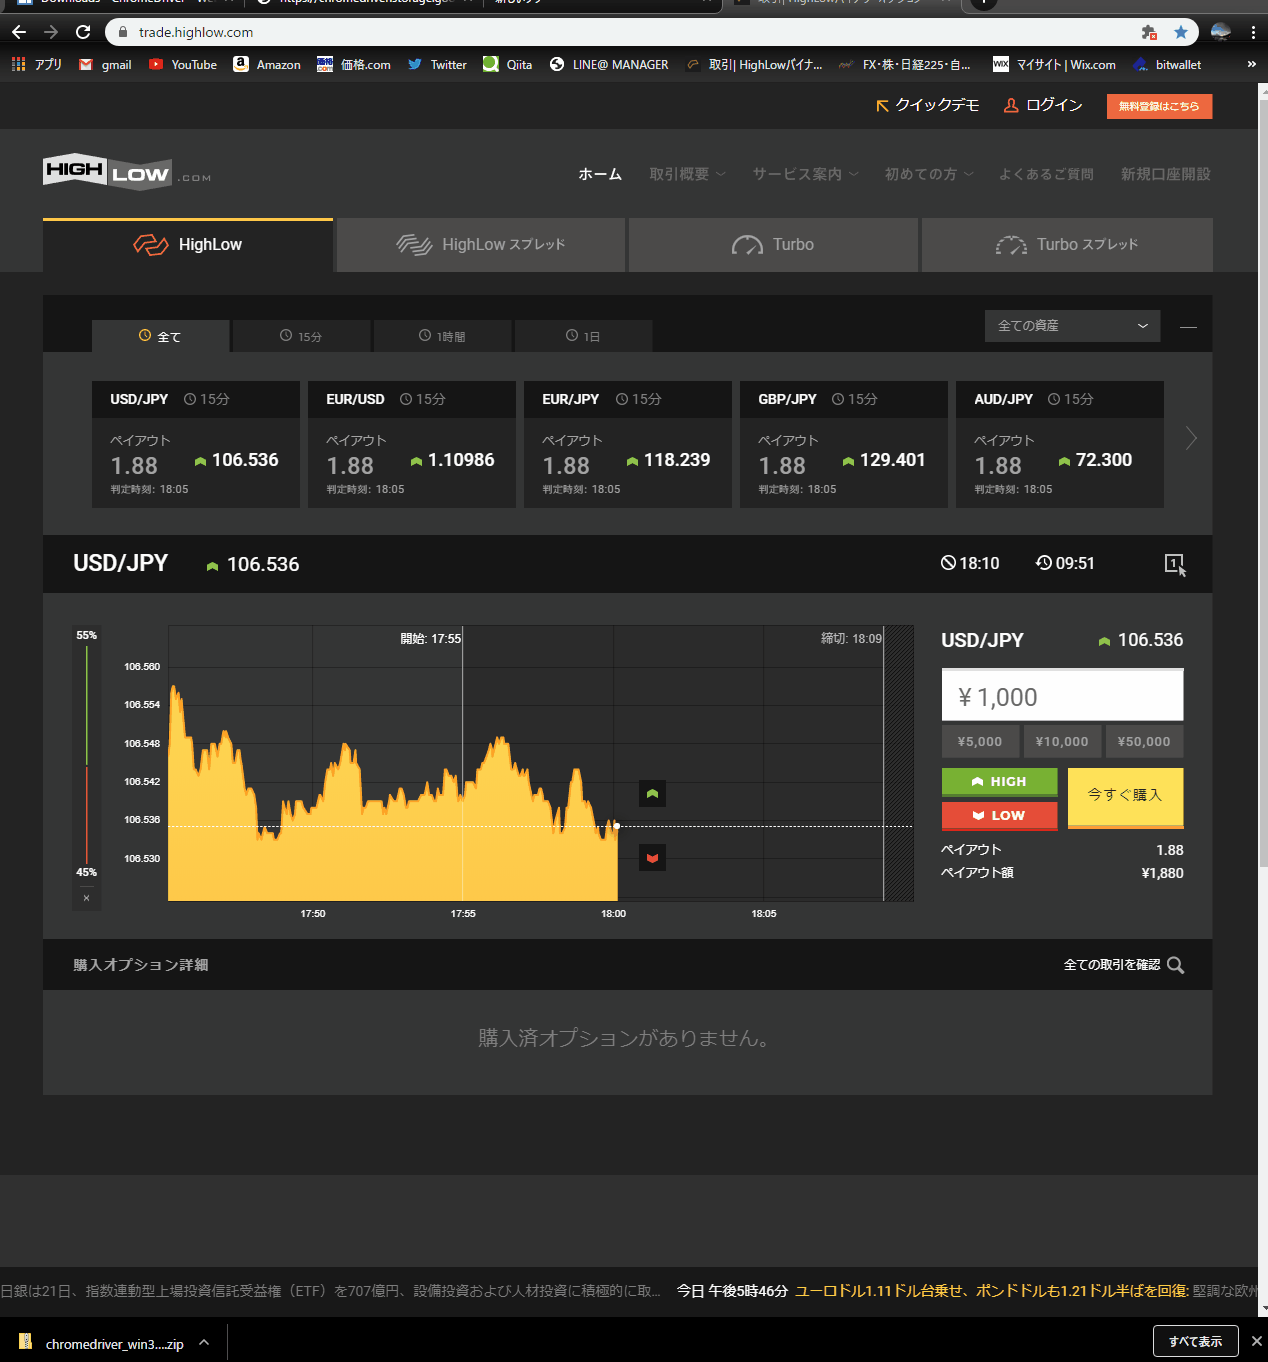Open 新規口座開設 in navigation

point(1165,174)
